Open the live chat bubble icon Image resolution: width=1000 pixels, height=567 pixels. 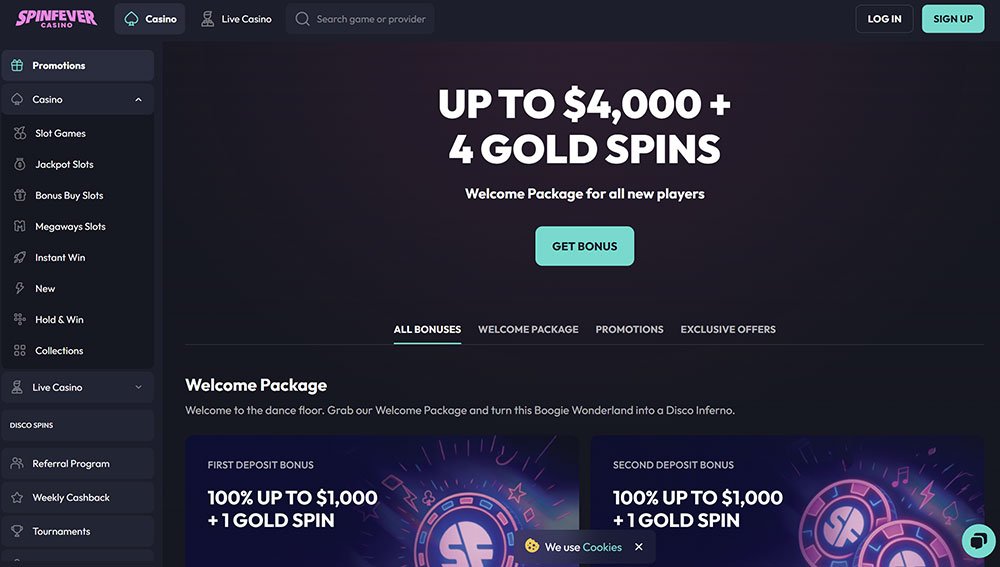coord(978,541)
